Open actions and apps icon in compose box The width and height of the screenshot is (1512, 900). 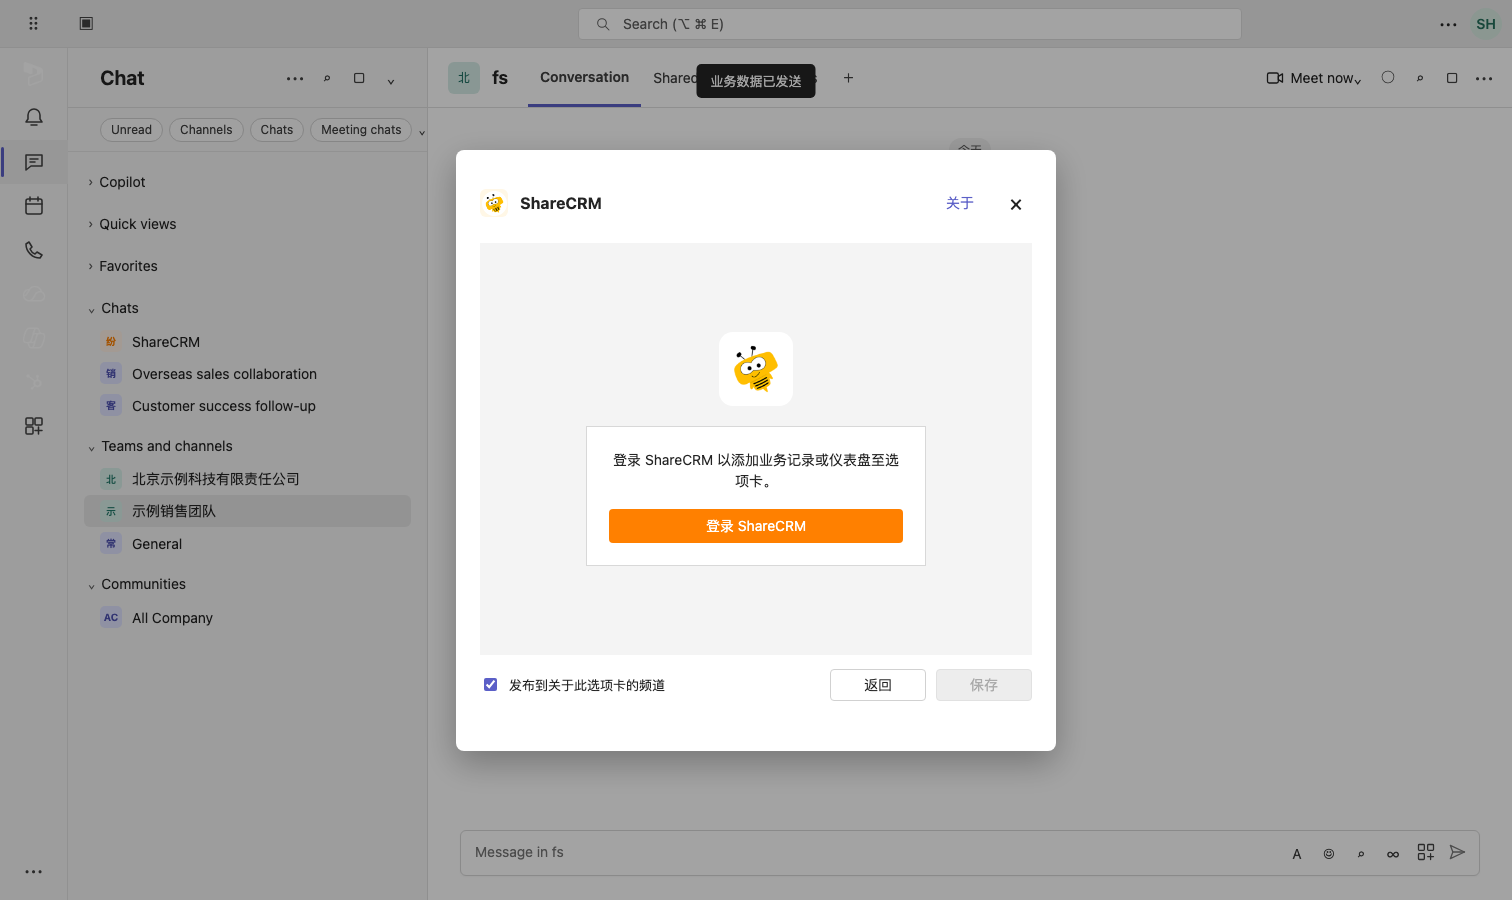coord(1426,852)
